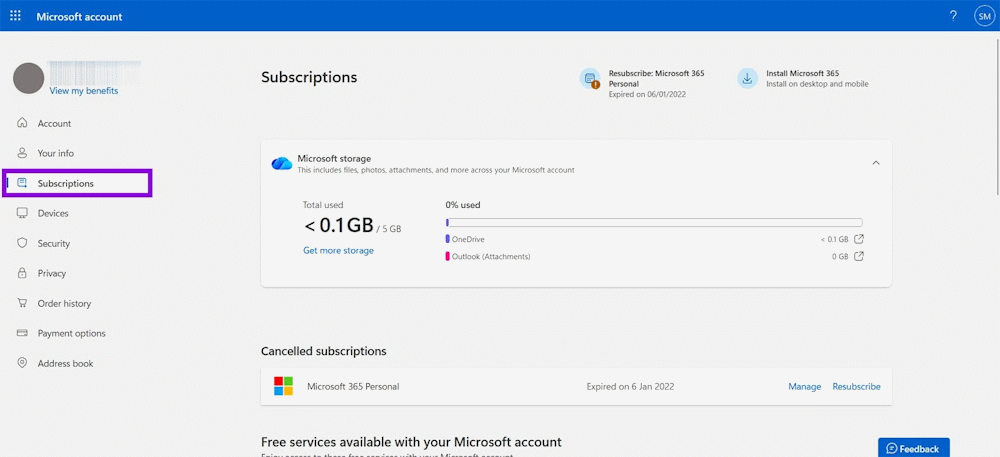This screenshot has width=1000, height=457.
Task: Click the Address book pin icon
Action: coord(22,363)
